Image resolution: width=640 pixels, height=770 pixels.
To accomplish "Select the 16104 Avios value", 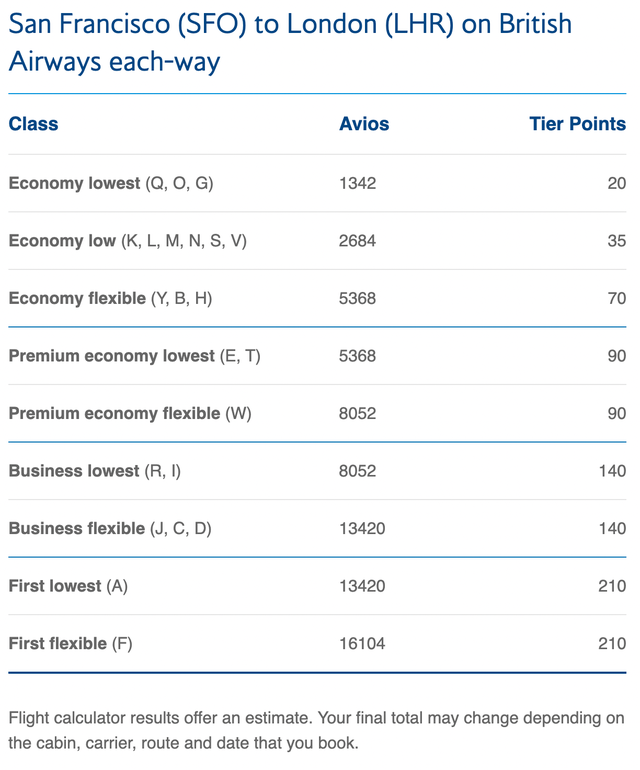I will pyautogui.click(x=362, y=643).
